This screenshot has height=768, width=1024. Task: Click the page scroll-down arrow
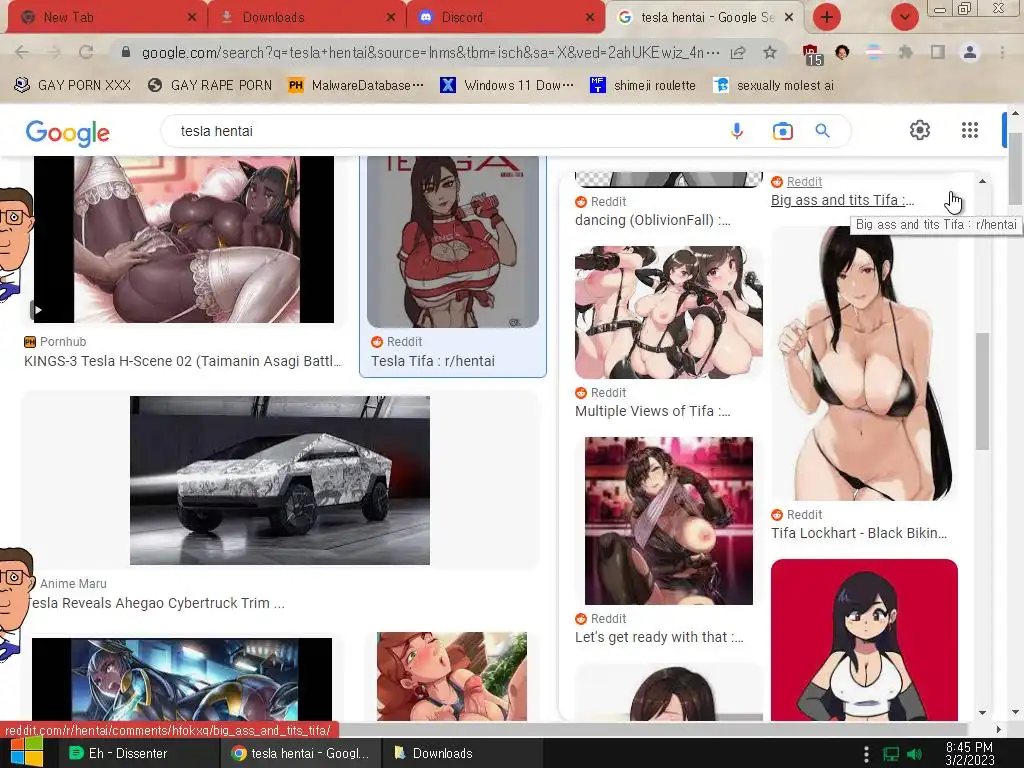tap(1016, 712)
